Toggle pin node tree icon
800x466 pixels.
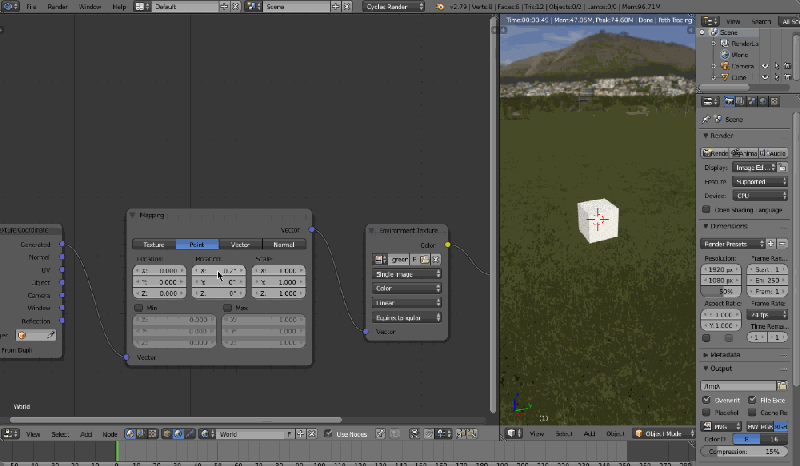380,434
